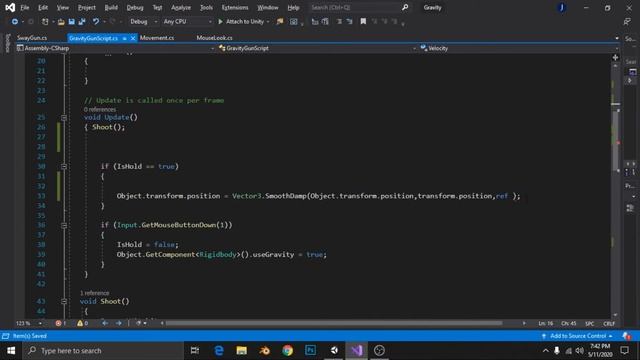Click the notifications icon in blue status bar

tap(627, 336)
